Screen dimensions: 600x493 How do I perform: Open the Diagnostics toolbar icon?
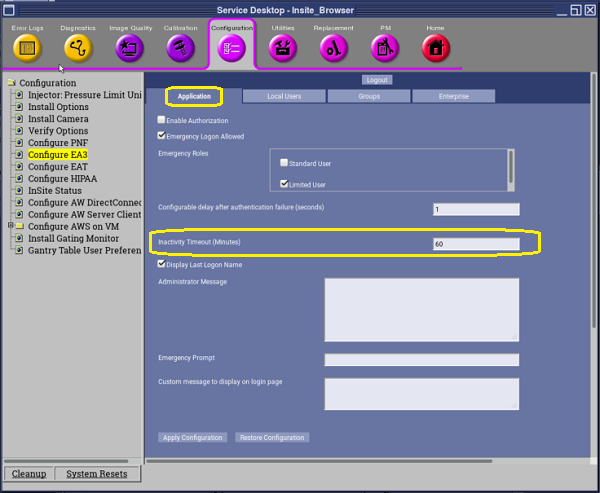pos(77,47)
